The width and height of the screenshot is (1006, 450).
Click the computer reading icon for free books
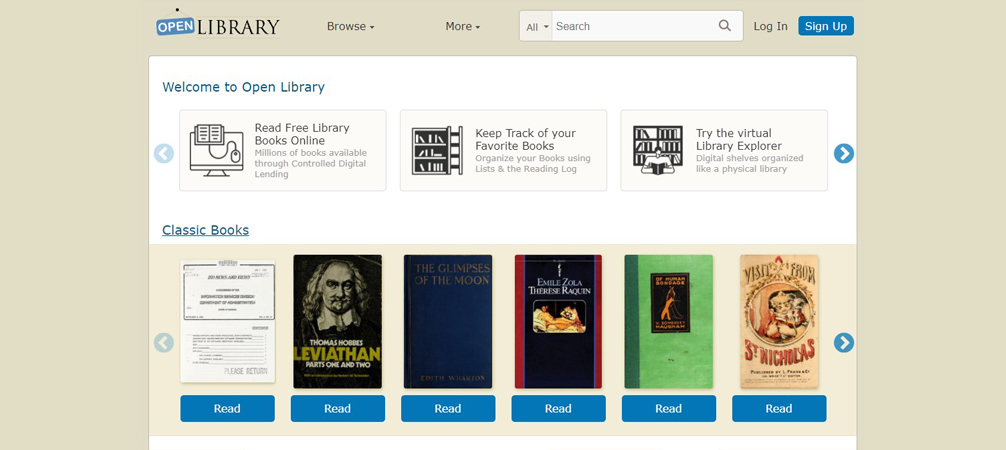tap(217, 150)
